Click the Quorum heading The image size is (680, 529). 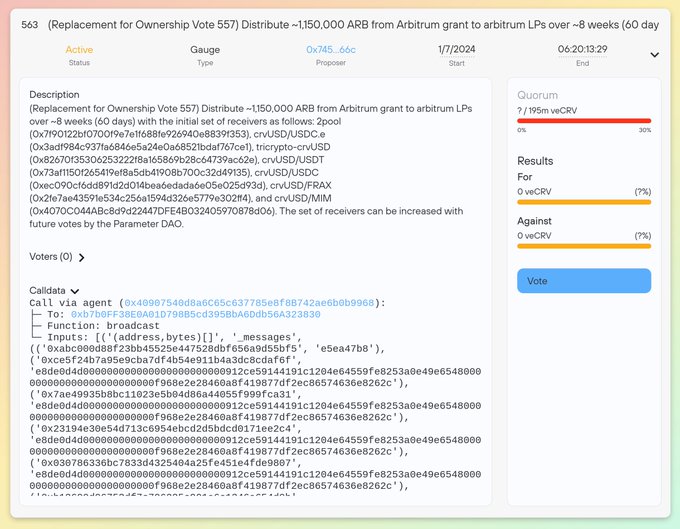[x=537, y=95]
